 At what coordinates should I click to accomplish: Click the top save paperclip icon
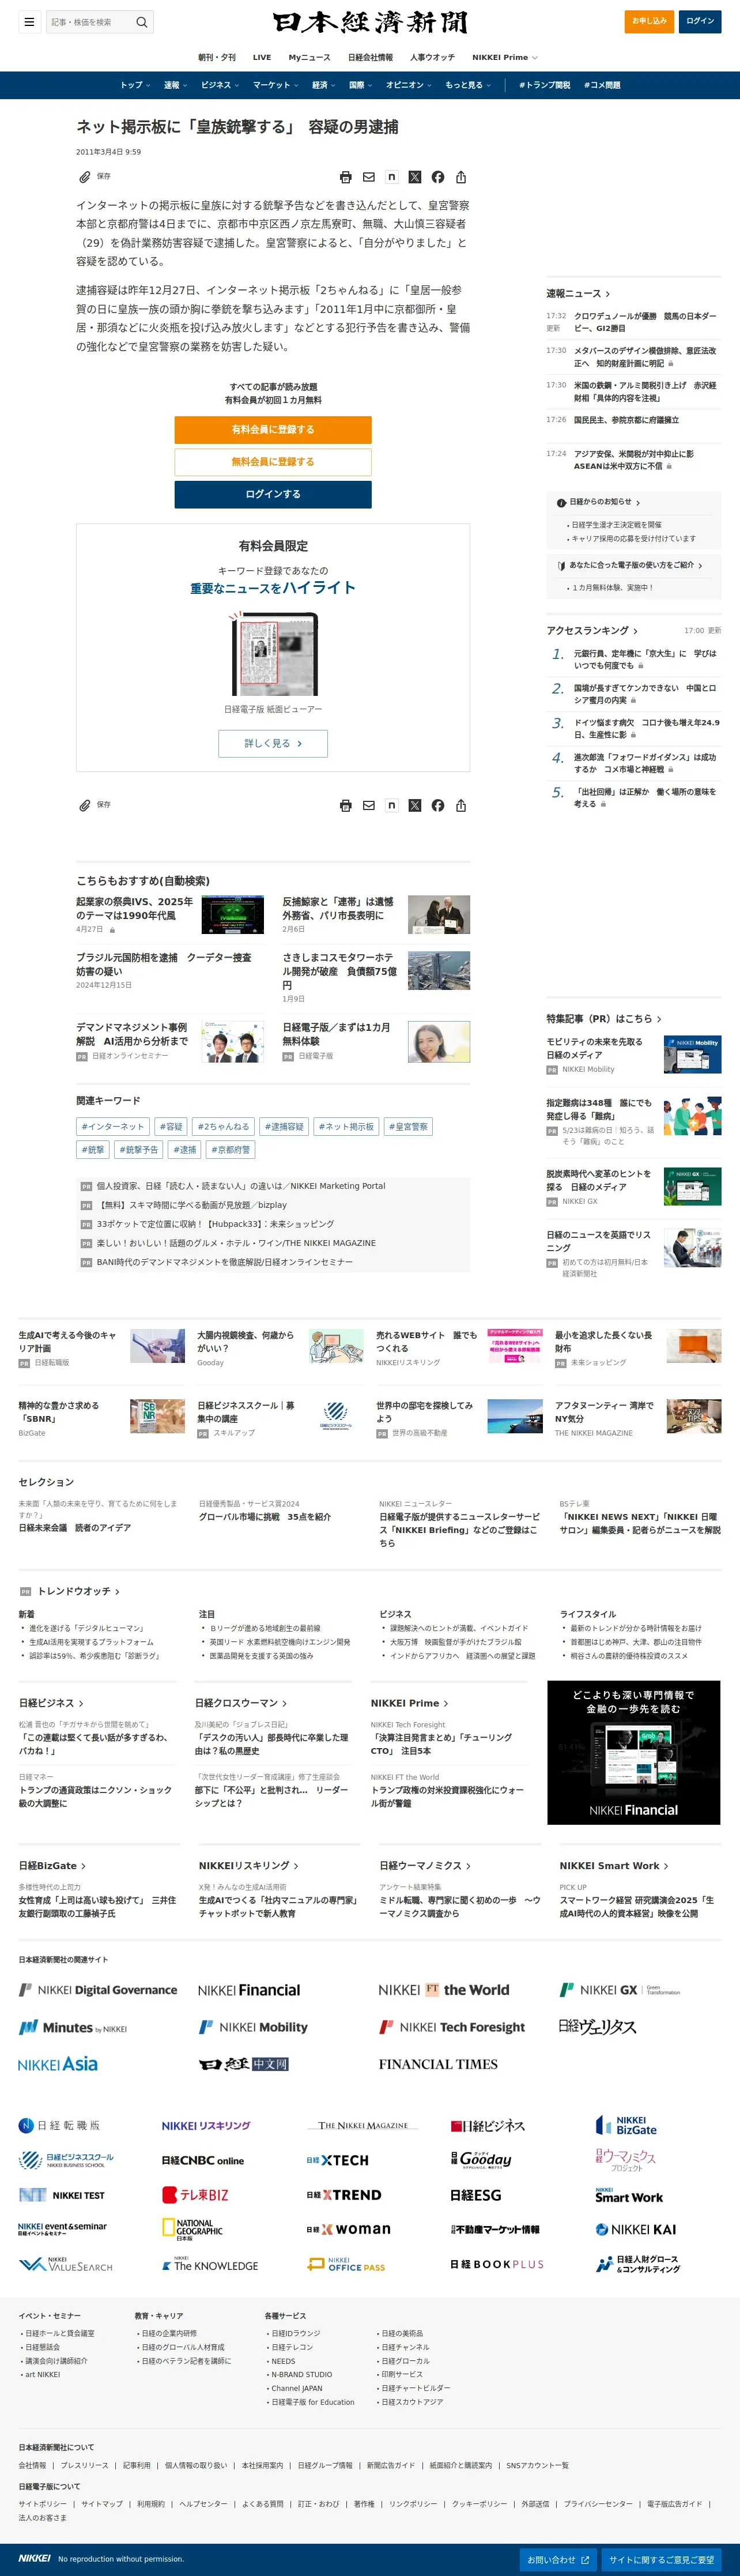pos(85,177)
